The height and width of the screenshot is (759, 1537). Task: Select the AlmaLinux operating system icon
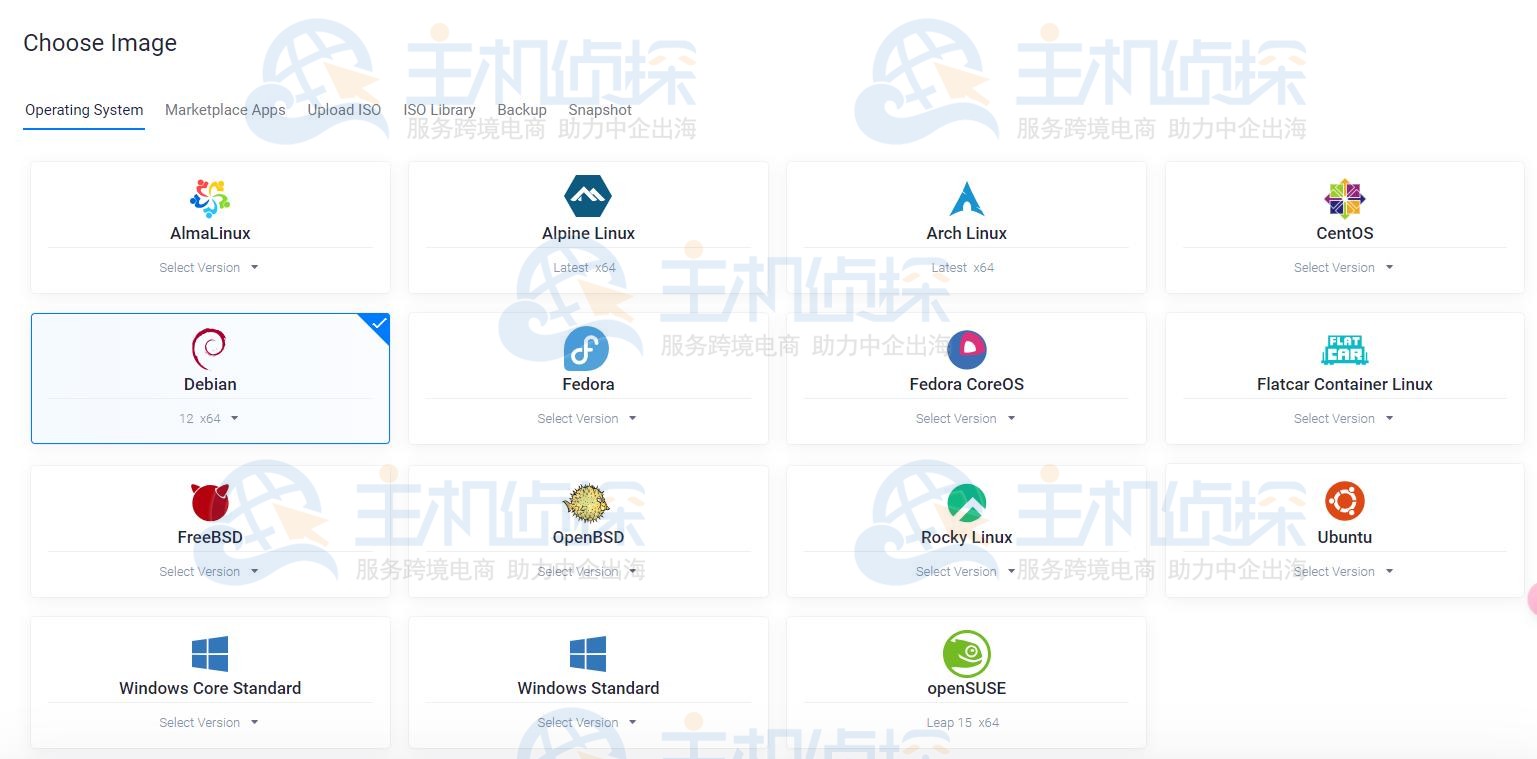[x=210, y=197]
